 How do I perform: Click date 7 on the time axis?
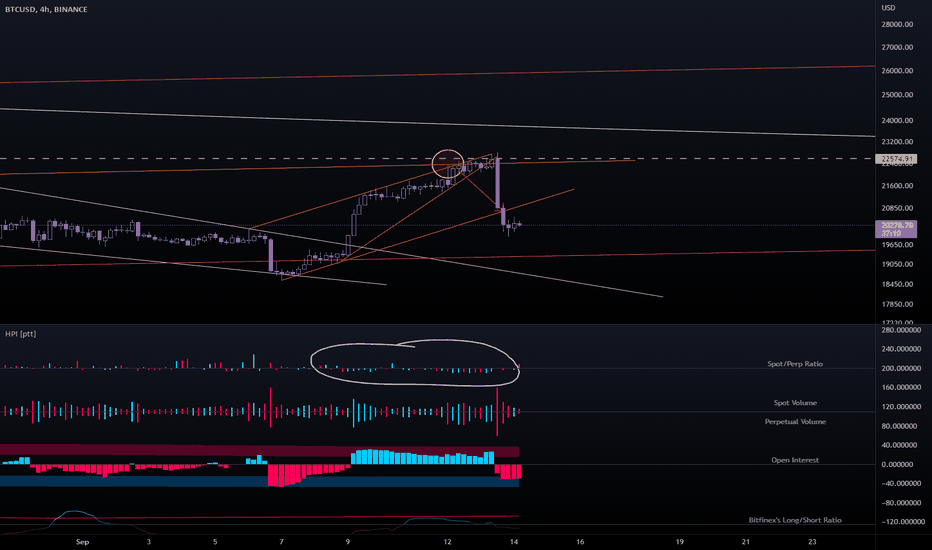point(282,542)
